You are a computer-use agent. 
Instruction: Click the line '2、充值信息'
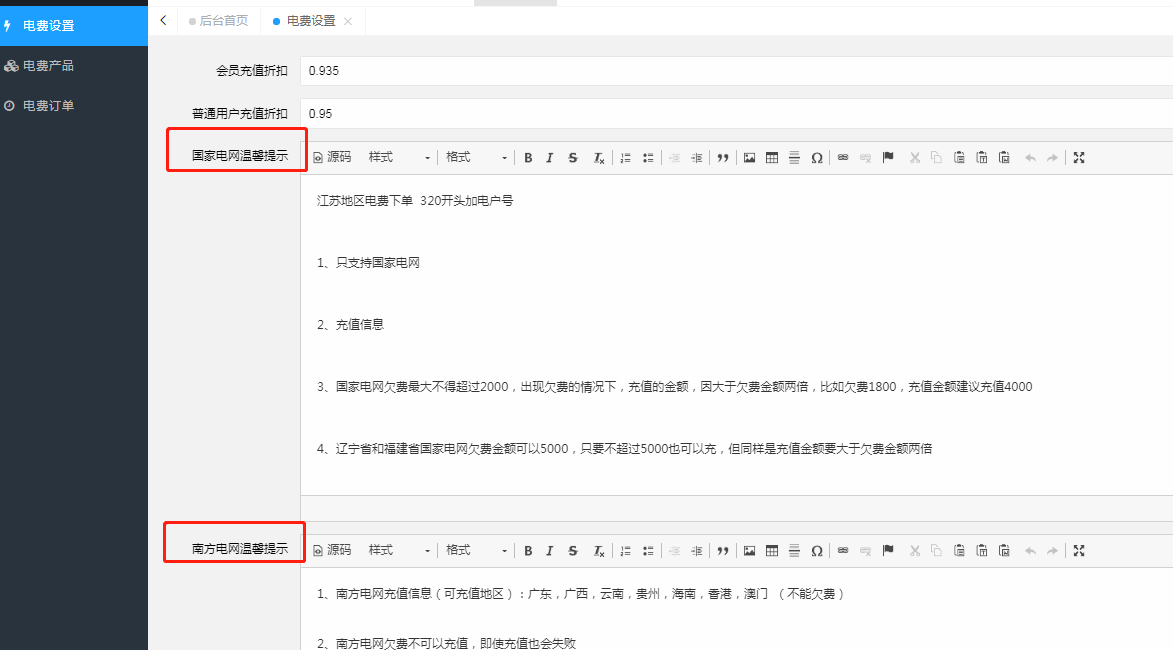click(x=350, y=325)
